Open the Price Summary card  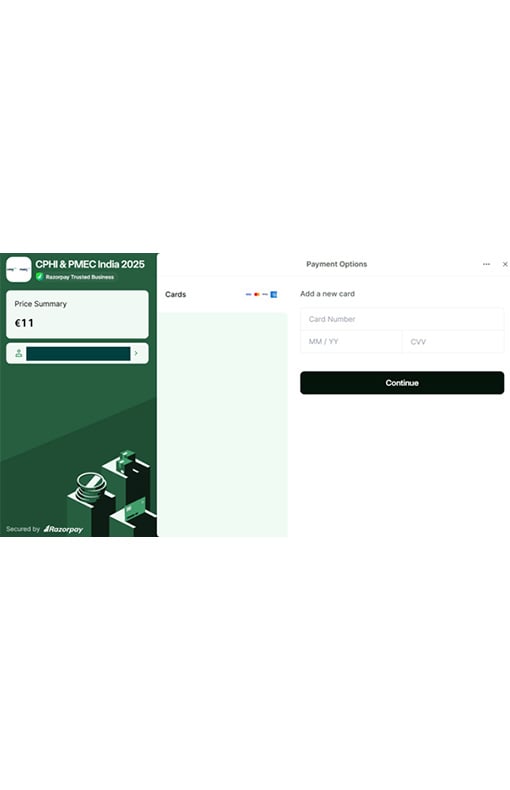77,314
